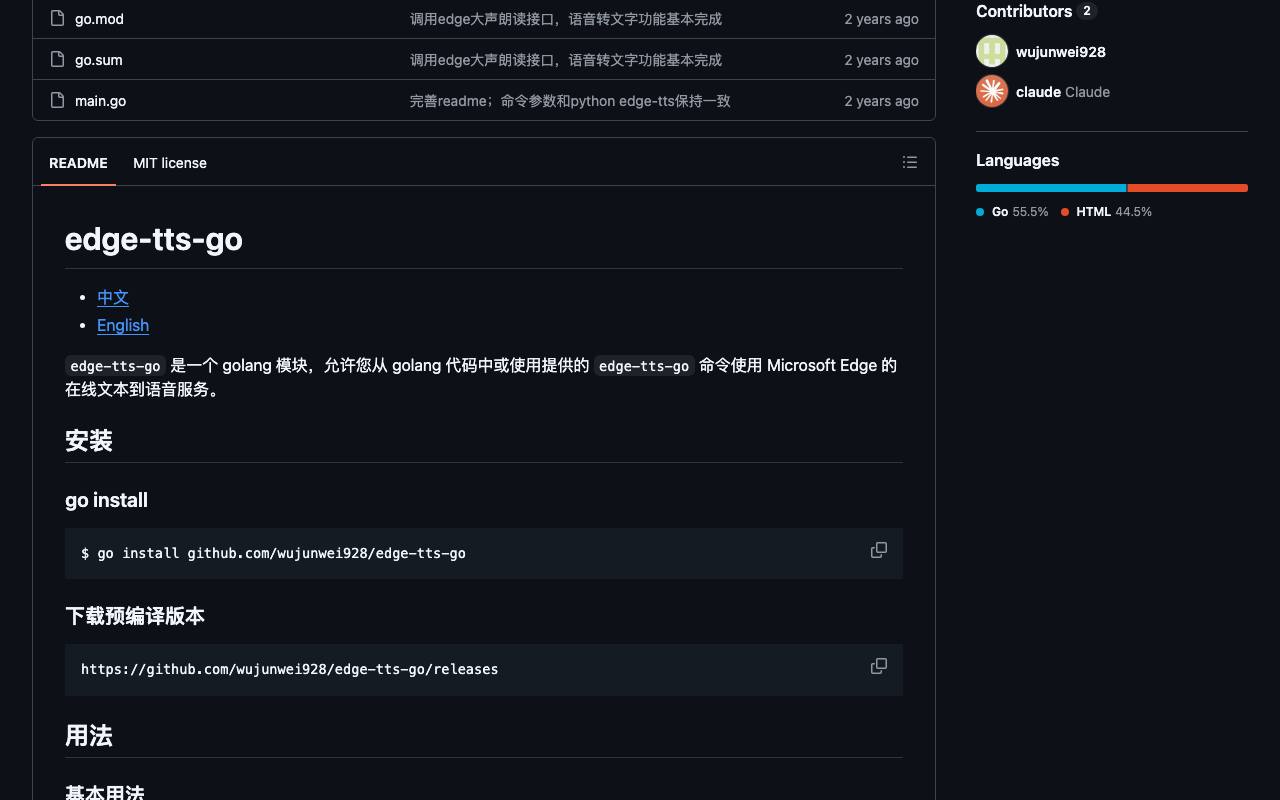Screen dimensions: 1280x800
Task: Click the file icon beside main.go
Action: point(57,100)
